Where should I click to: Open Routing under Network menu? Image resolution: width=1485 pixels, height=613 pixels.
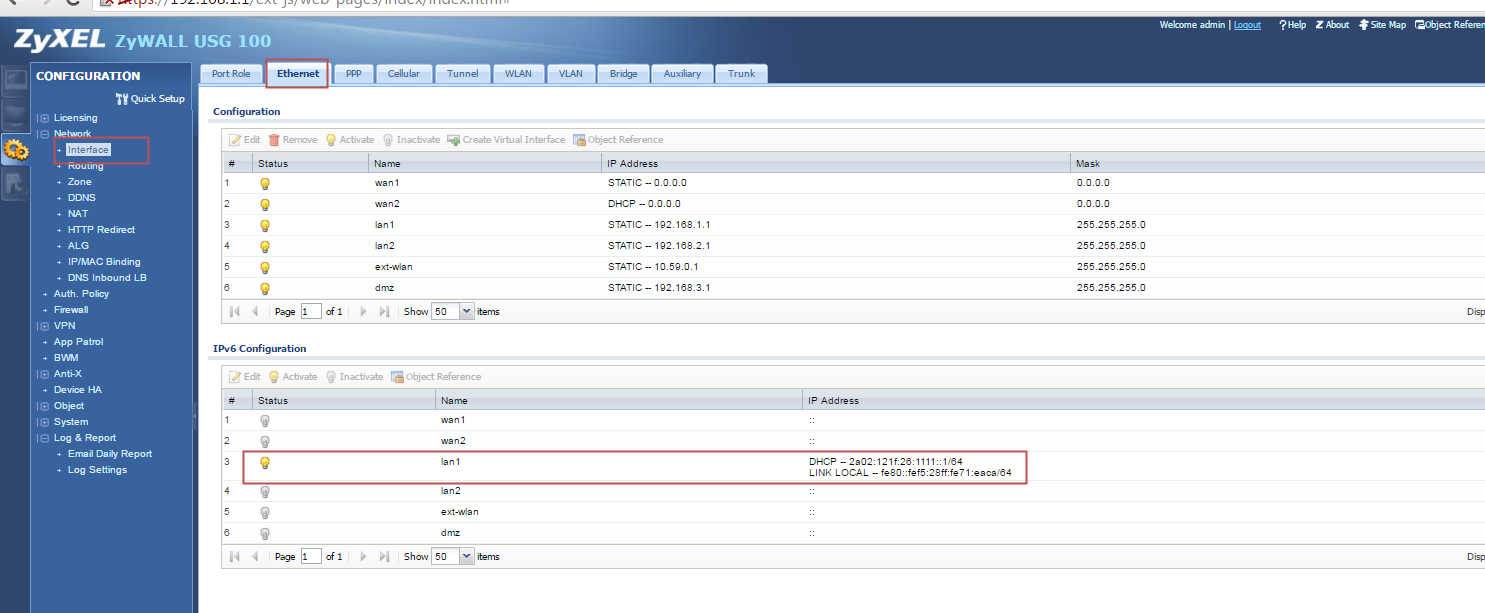(85, 166)
